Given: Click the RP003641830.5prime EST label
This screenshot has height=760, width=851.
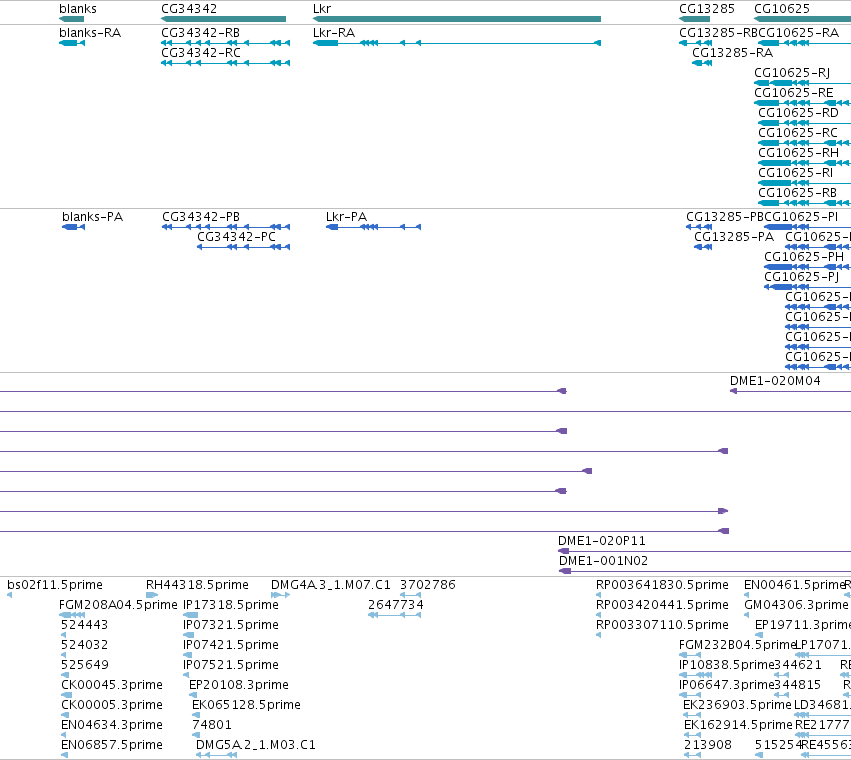Looking at the screenshot, I should point(662,585).
